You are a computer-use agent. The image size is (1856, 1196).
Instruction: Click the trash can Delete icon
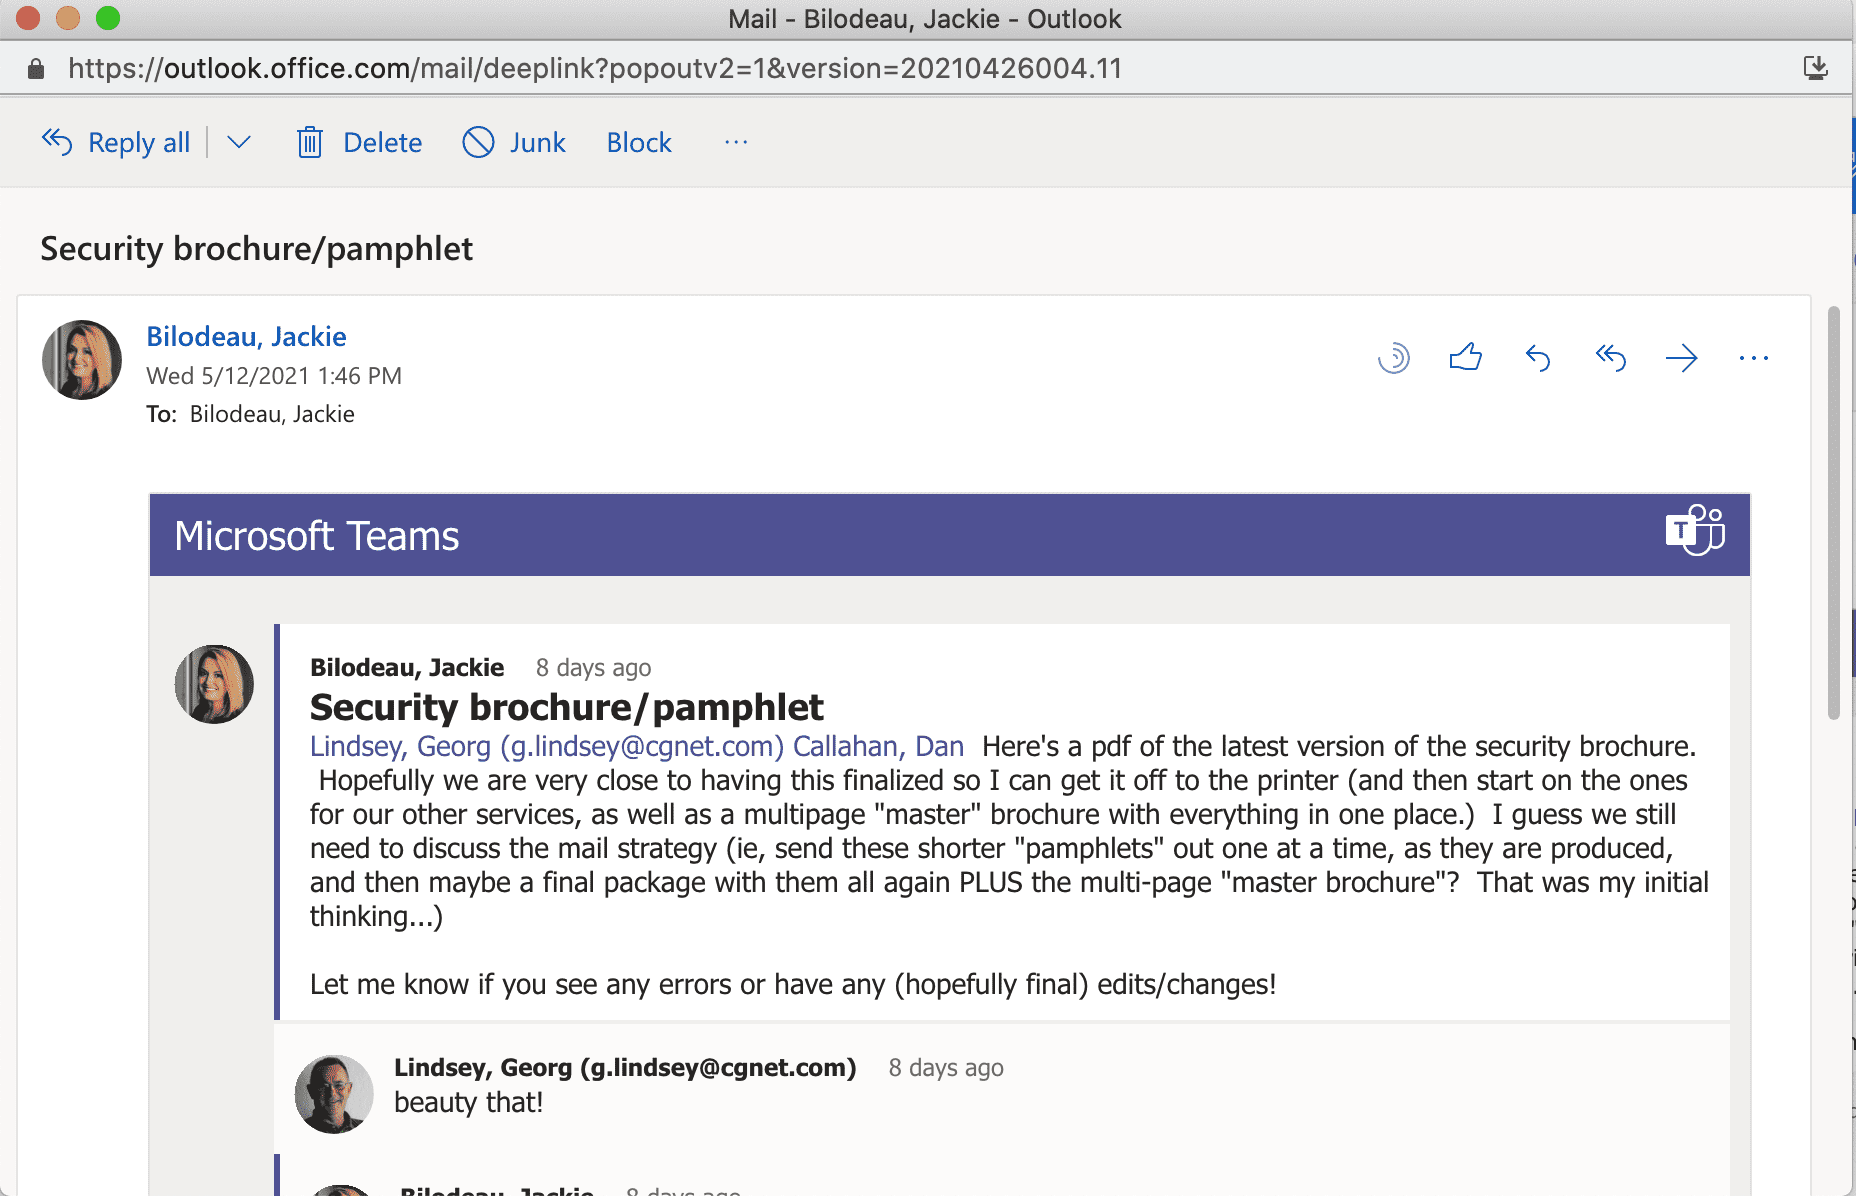(x=310, y=143)
